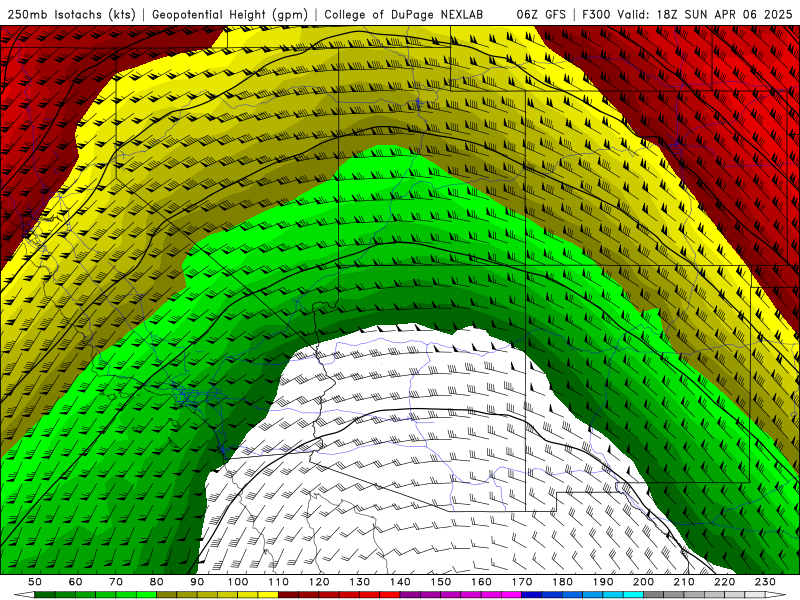
Task: Click the 'Geopotential Height (gpm)' header text
Action: pyautogui.click(x=230, y=15)
